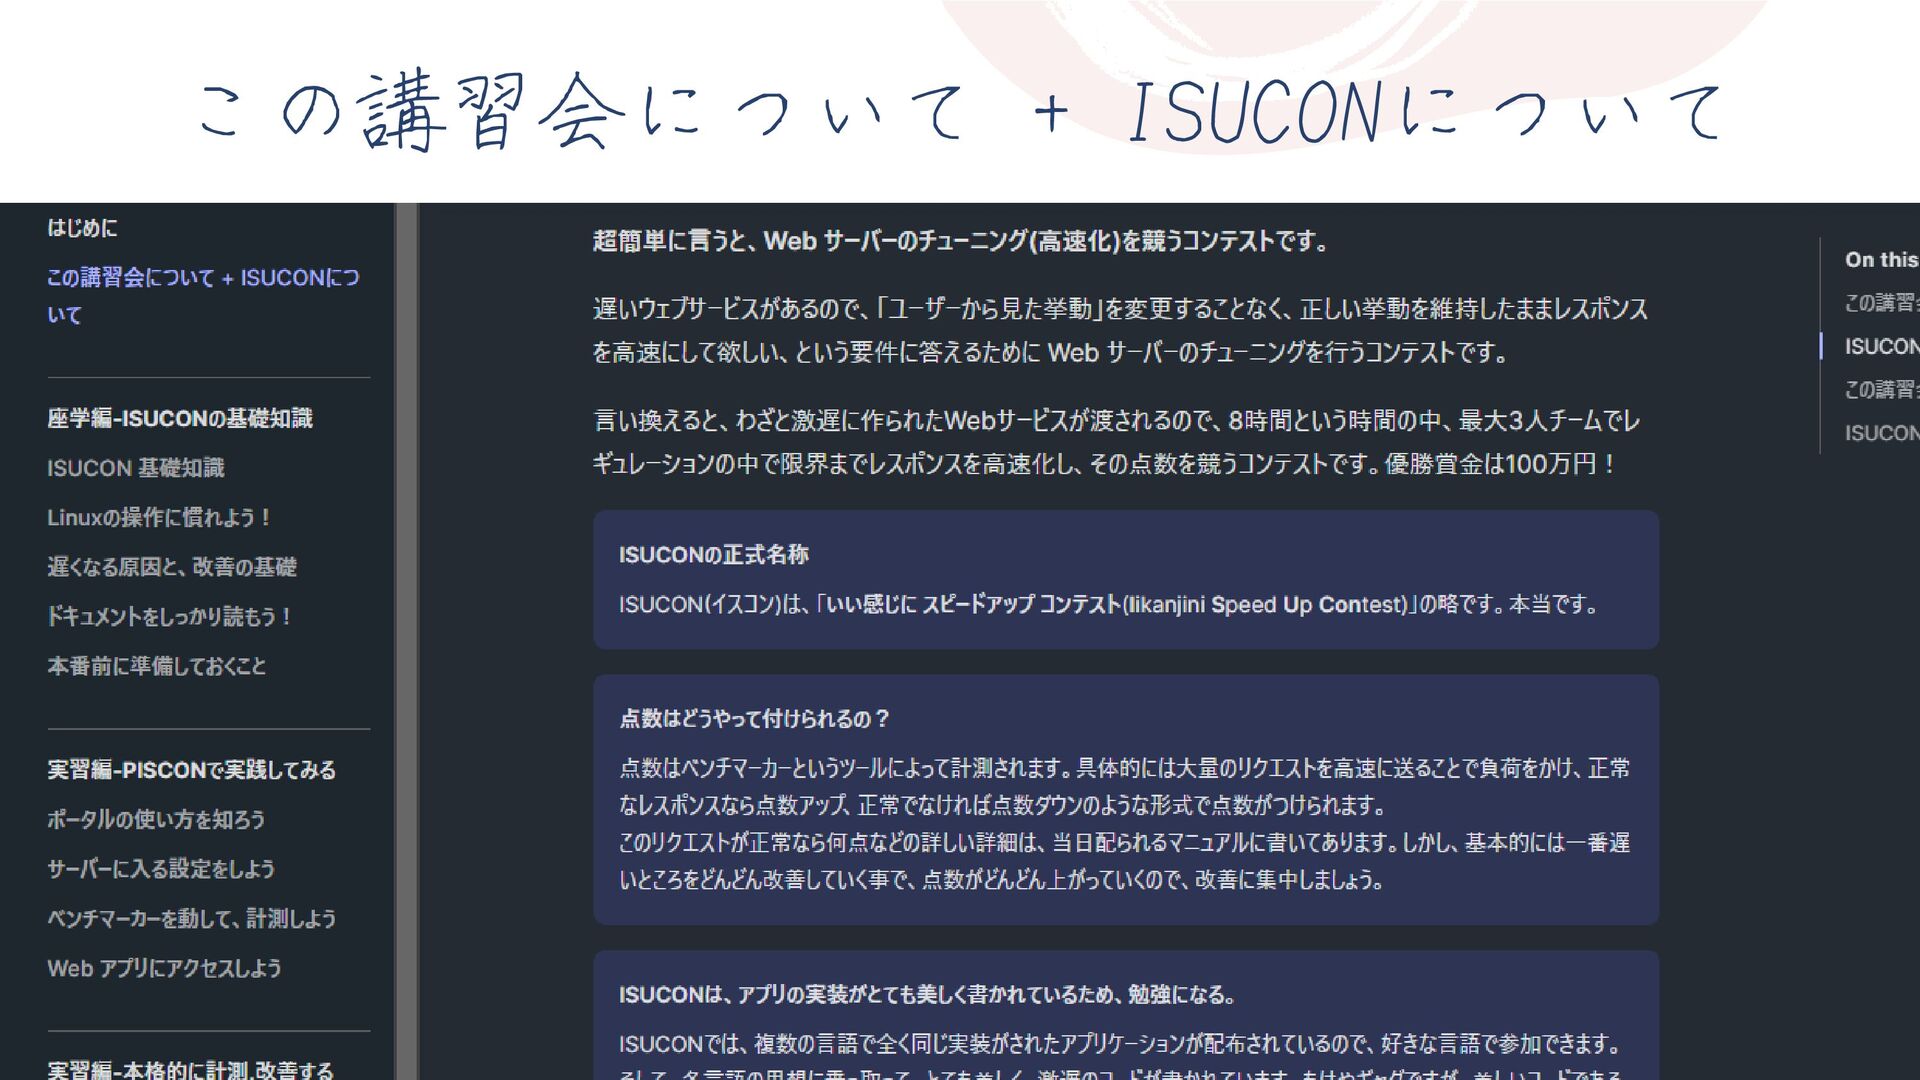Image resolution: width=1920 pixels, height=1080 pixels.
Task: Click the 超簡単に言うと bold summary line
Action: [962, 241]
